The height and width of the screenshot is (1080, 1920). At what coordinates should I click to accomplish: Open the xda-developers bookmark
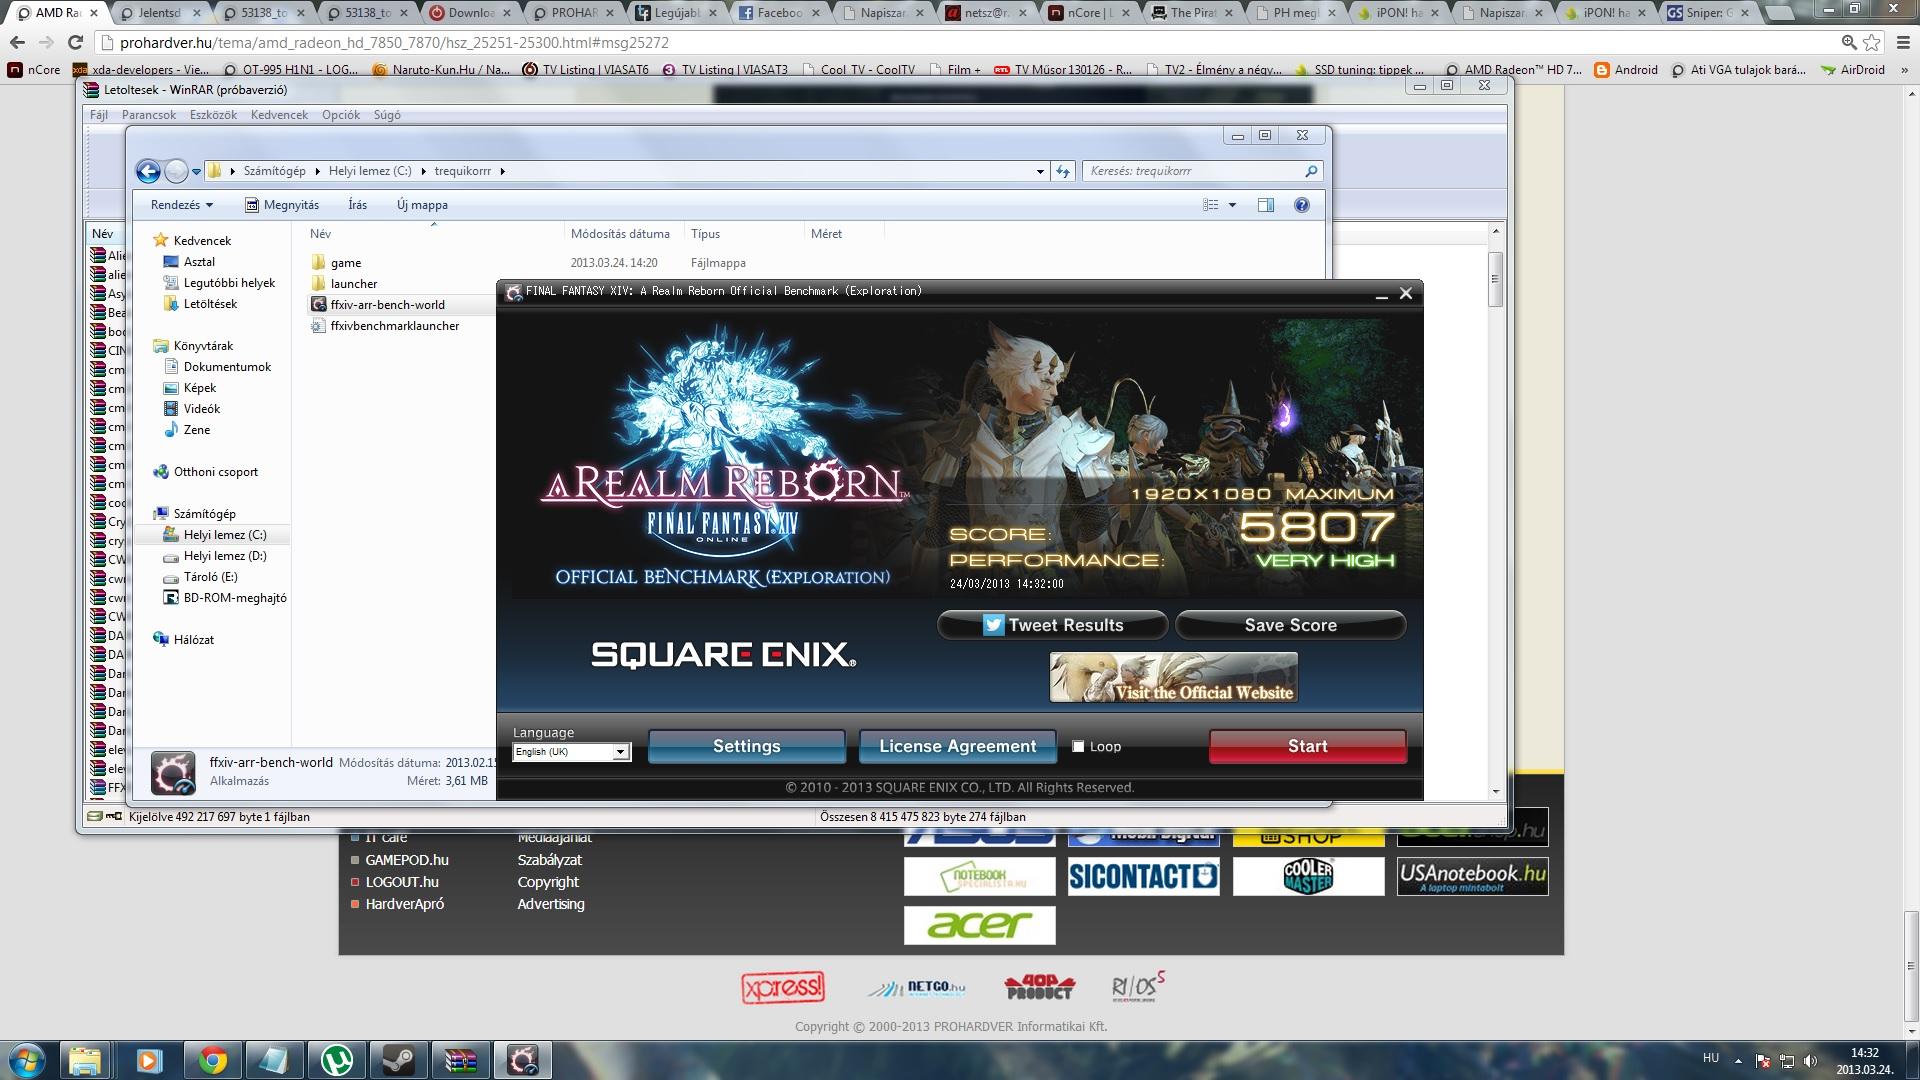140,70
